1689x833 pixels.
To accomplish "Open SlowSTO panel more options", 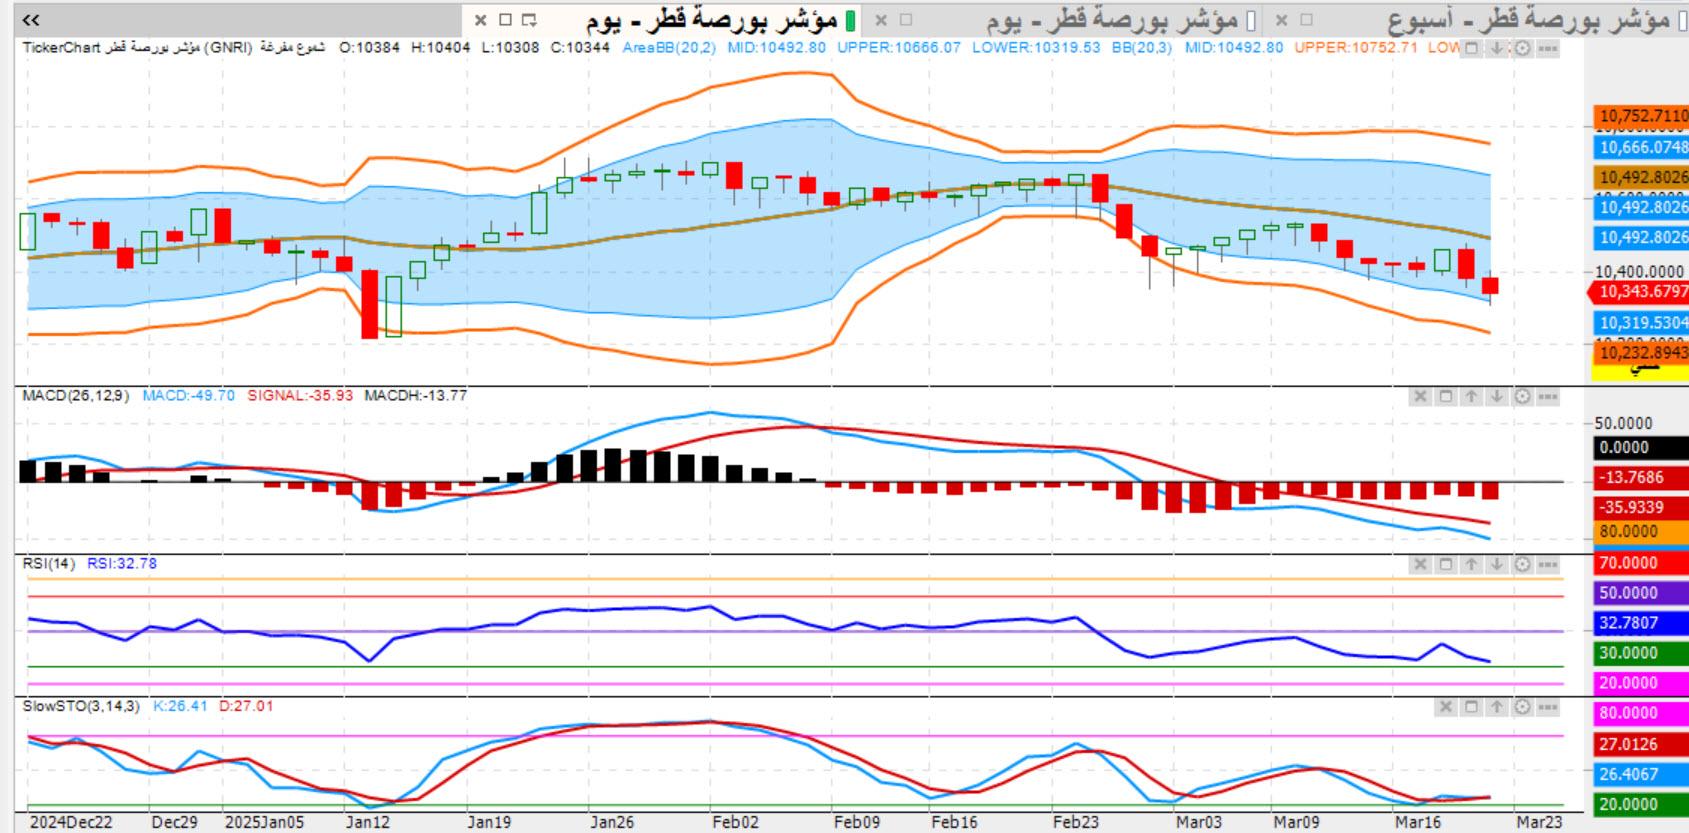I will [x=1548, y=707].
